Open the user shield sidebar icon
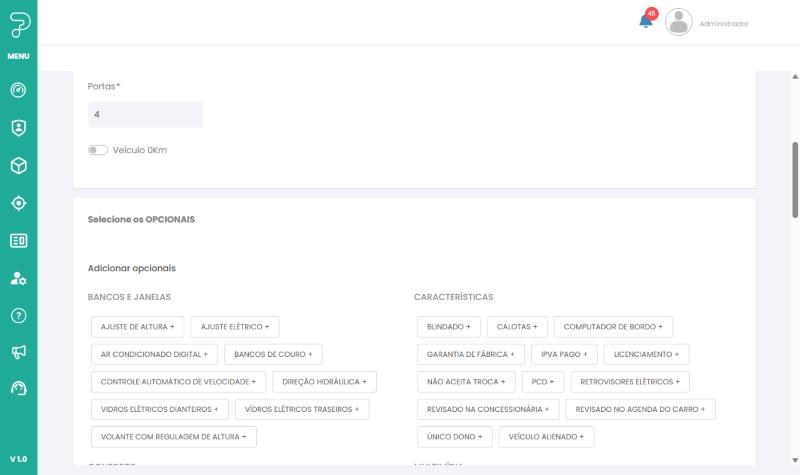 click(x=18, y=128)
